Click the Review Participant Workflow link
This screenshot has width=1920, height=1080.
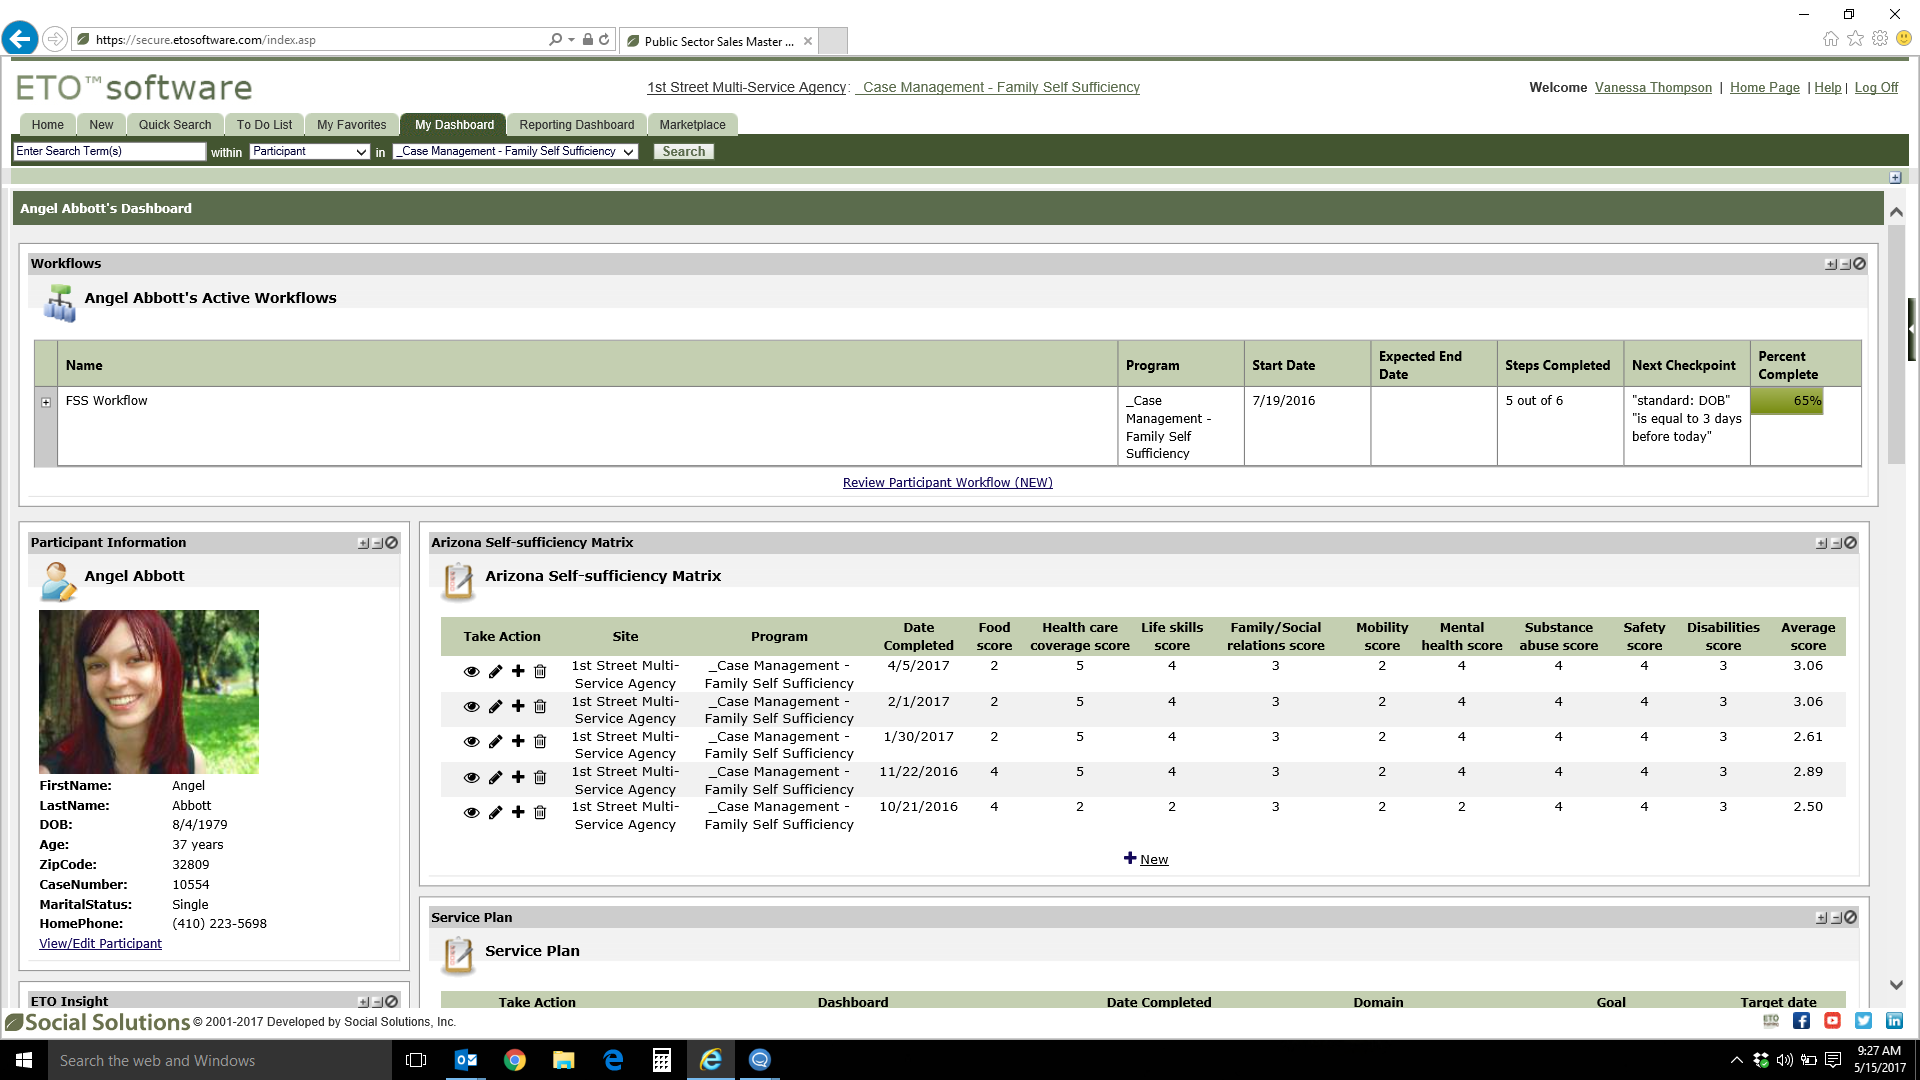click(947, 482)
